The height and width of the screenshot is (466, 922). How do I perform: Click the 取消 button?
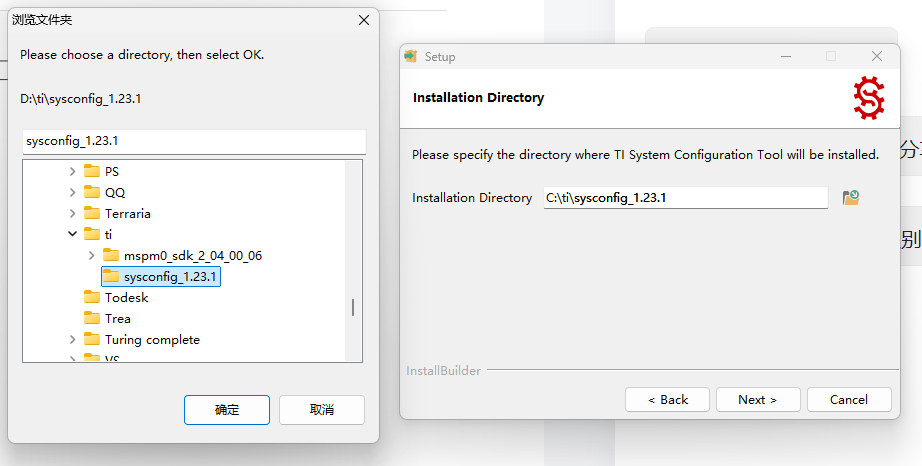322,410
